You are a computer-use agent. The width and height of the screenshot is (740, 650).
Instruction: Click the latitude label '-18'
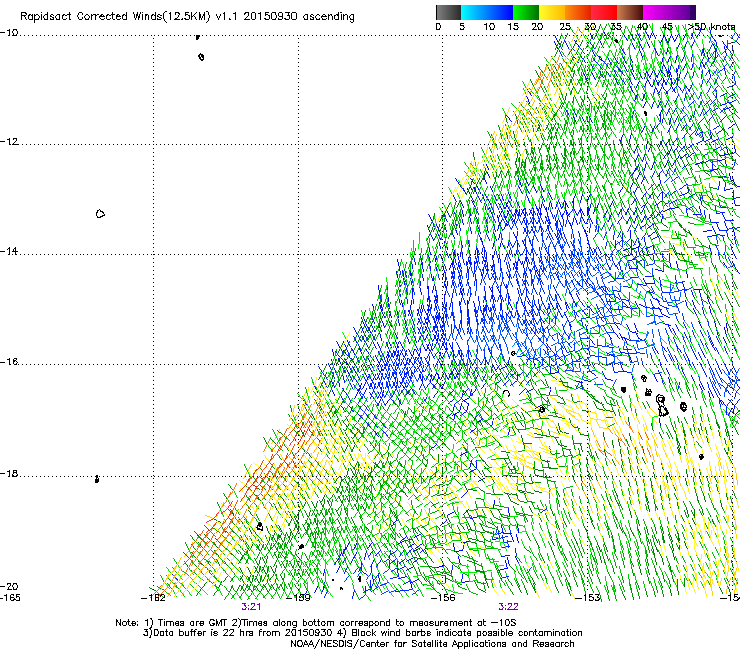pyautogui.click(x=9, y=473)
